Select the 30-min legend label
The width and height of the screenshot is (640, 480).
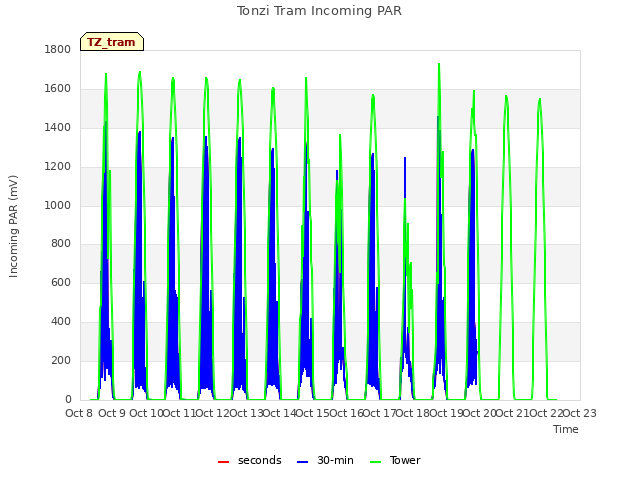click(335, 460)
